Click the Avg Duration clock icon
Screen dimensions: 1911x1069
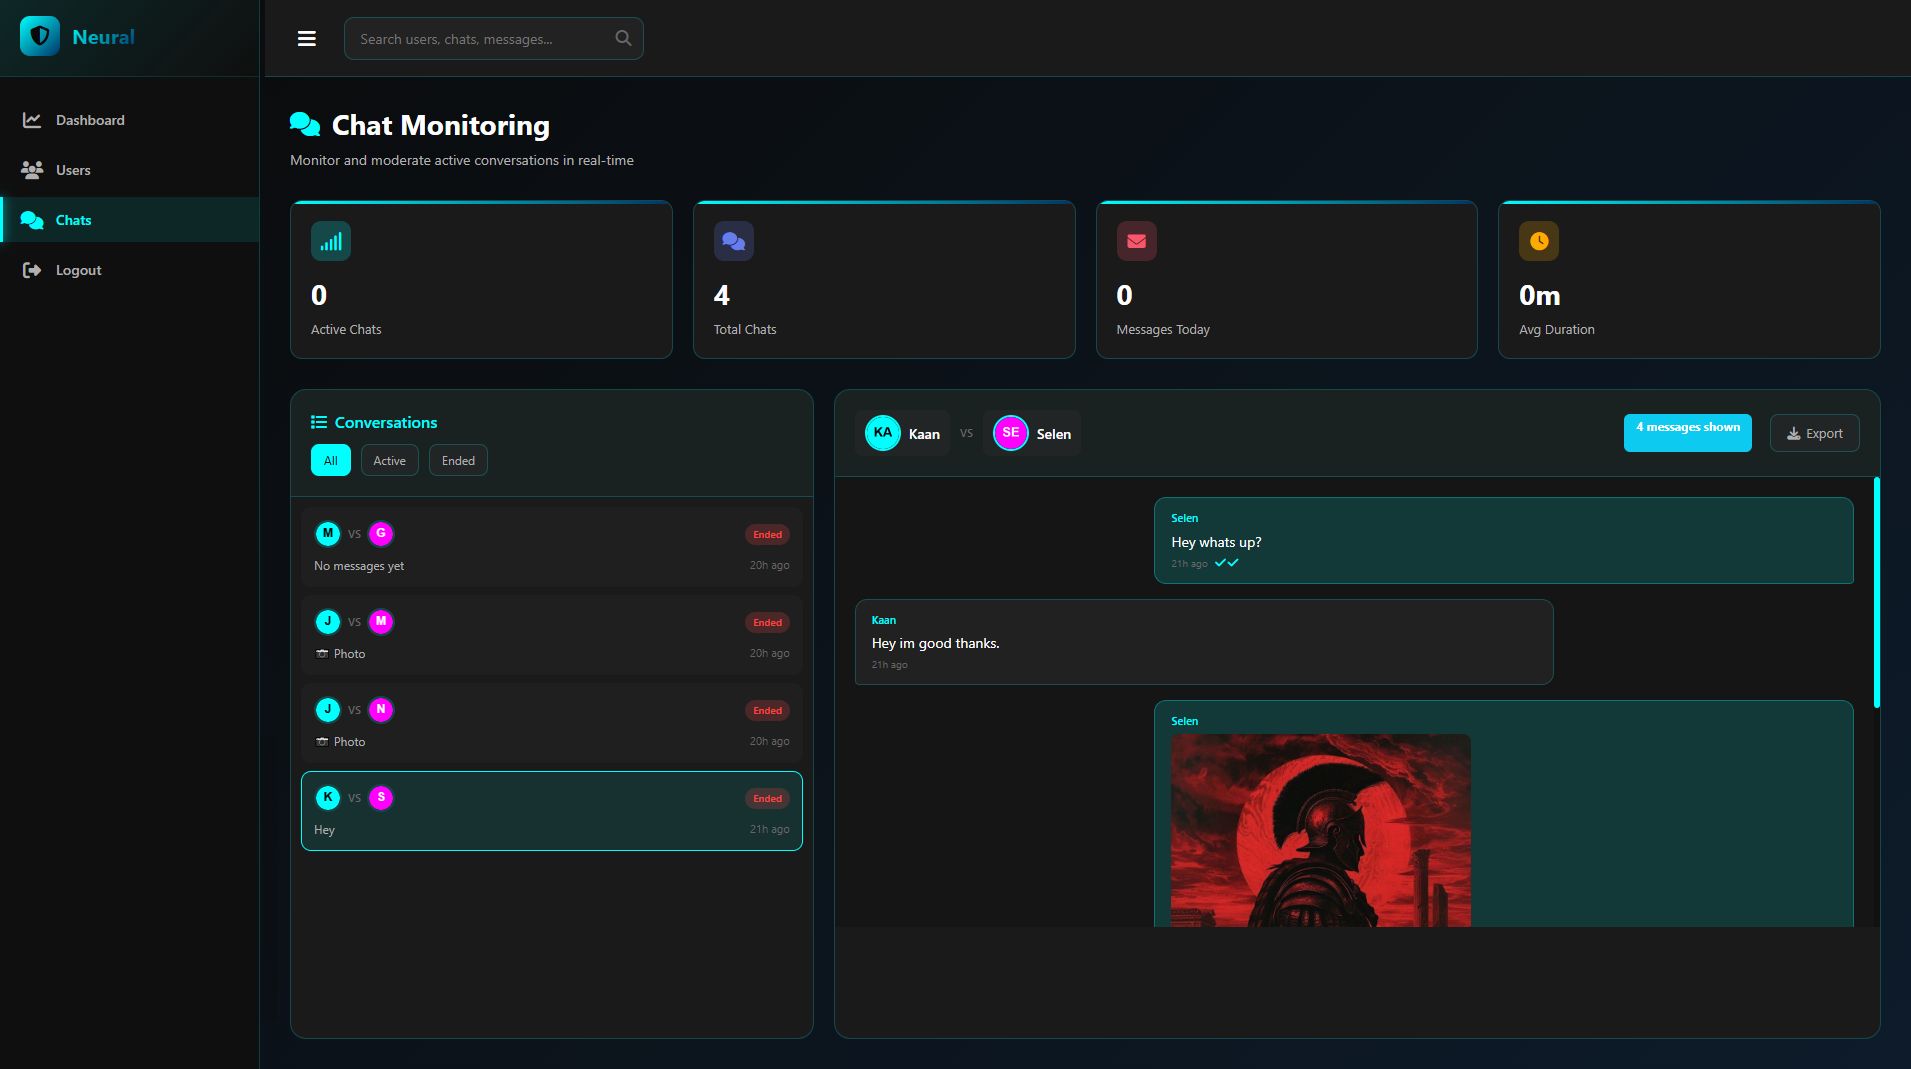tap(1539, 241)
